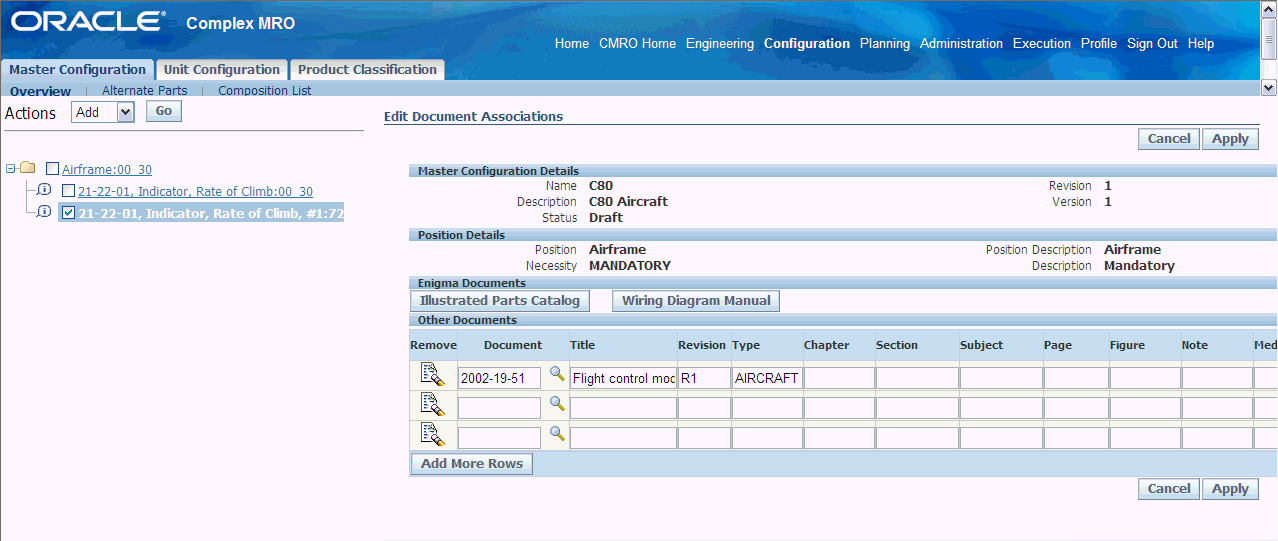Switch to the Unit Configuration tab
This screenshot has height=541, width=1278.
[x=222, y=70]
